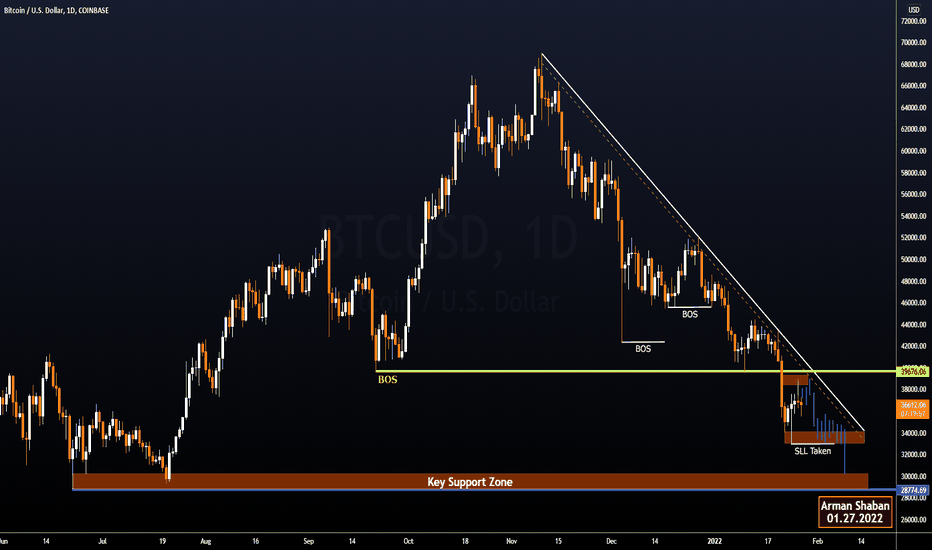Click the 64000.00 price axis label

point(914,108)
